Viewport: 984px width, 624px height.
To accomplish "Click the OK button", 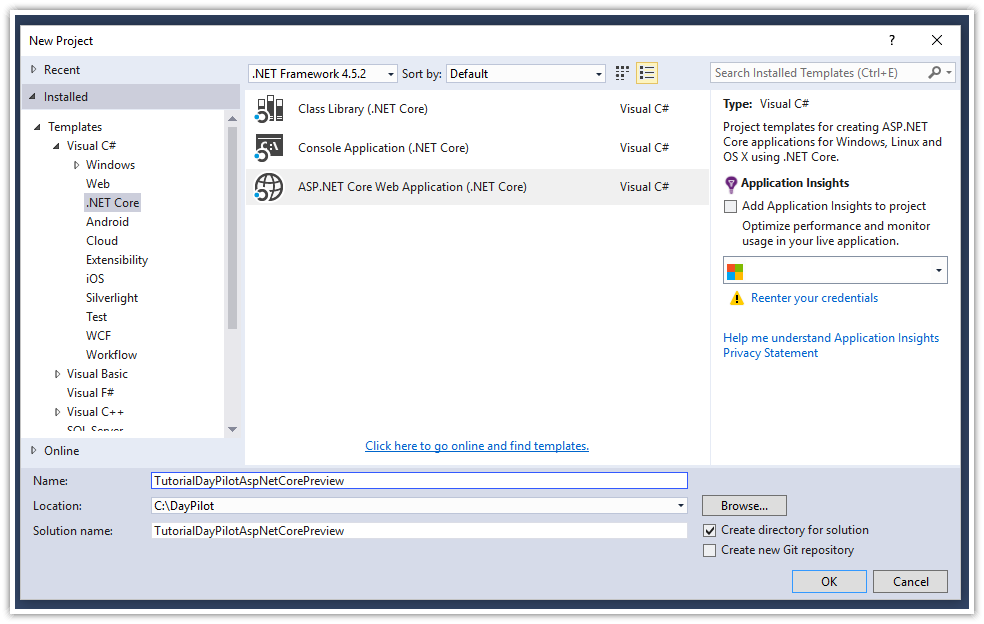I will tap(829, 582).
